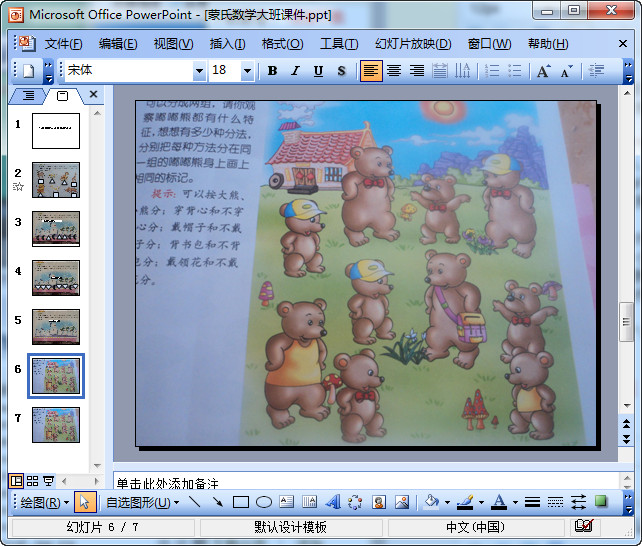Click the Decrease indent icon
The width and height of the screenshot is (642, 546).
point(596,71)
